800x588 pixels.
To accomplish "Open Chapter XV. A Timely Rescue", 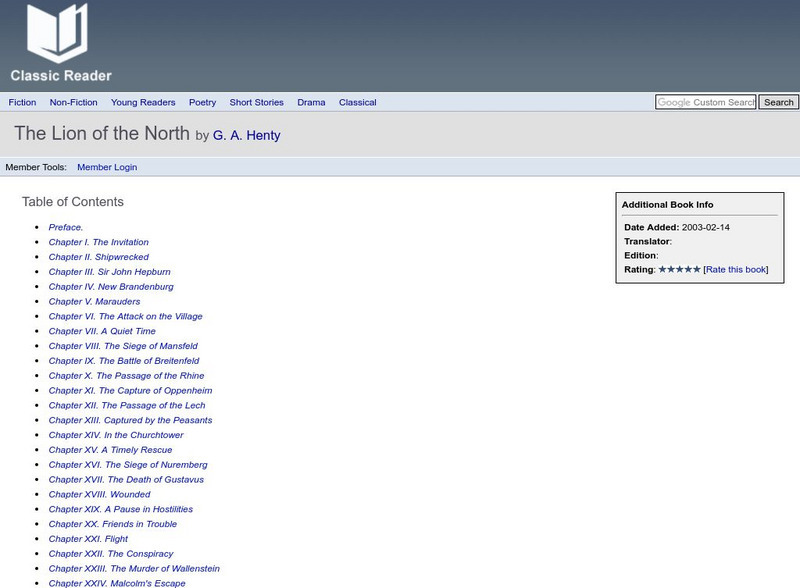I will click(x=110, y=450).
